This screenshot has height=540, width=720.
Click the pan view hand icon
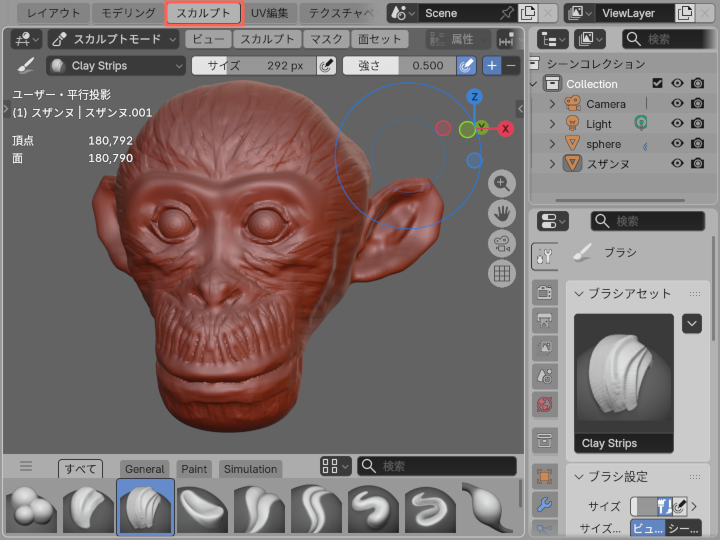point(501,214)
